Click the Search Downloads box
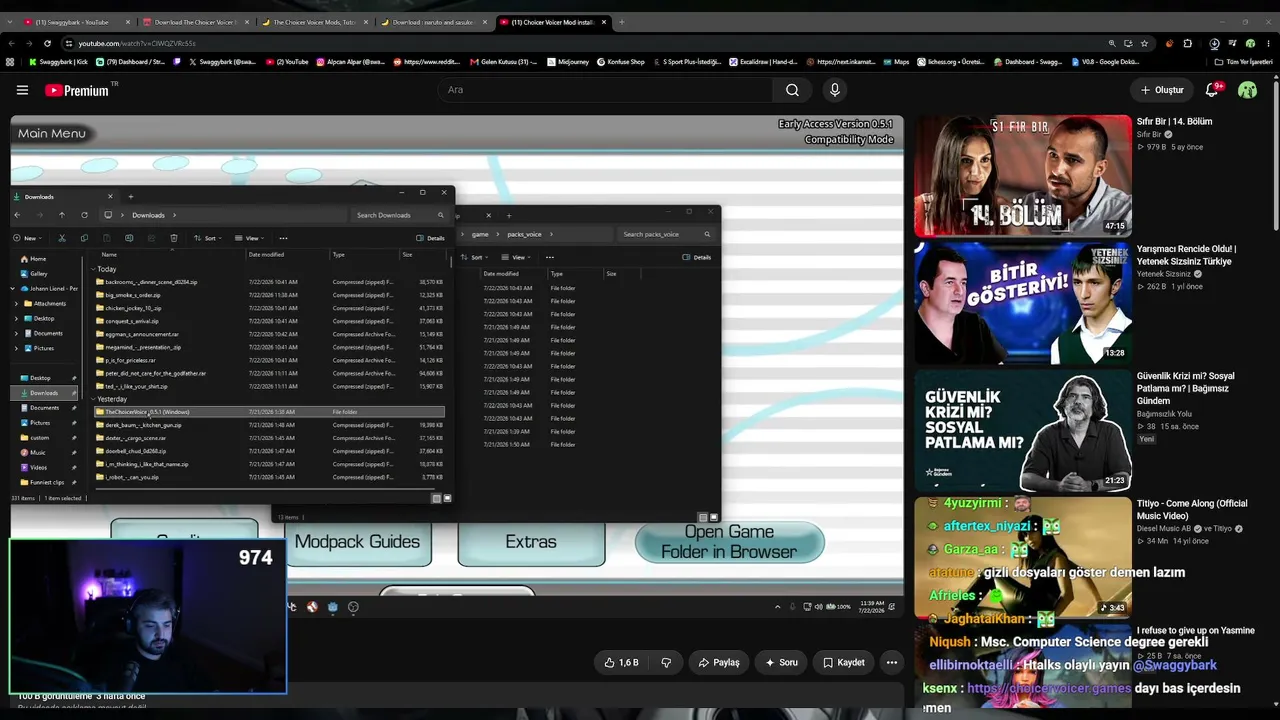Screen dimensions: 1280x720 click(x=400, y=215)
